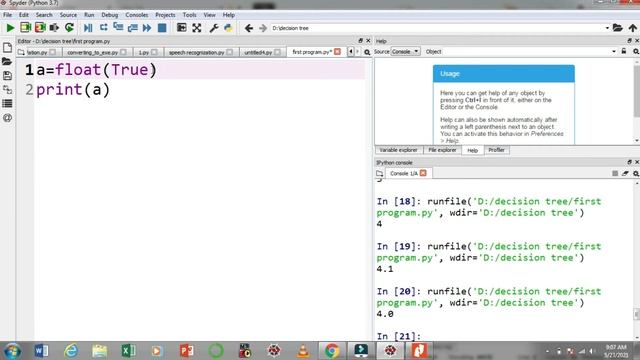Close the Console 1/A tab
Screen dimensions: 640x360
(x=423, y=173)
